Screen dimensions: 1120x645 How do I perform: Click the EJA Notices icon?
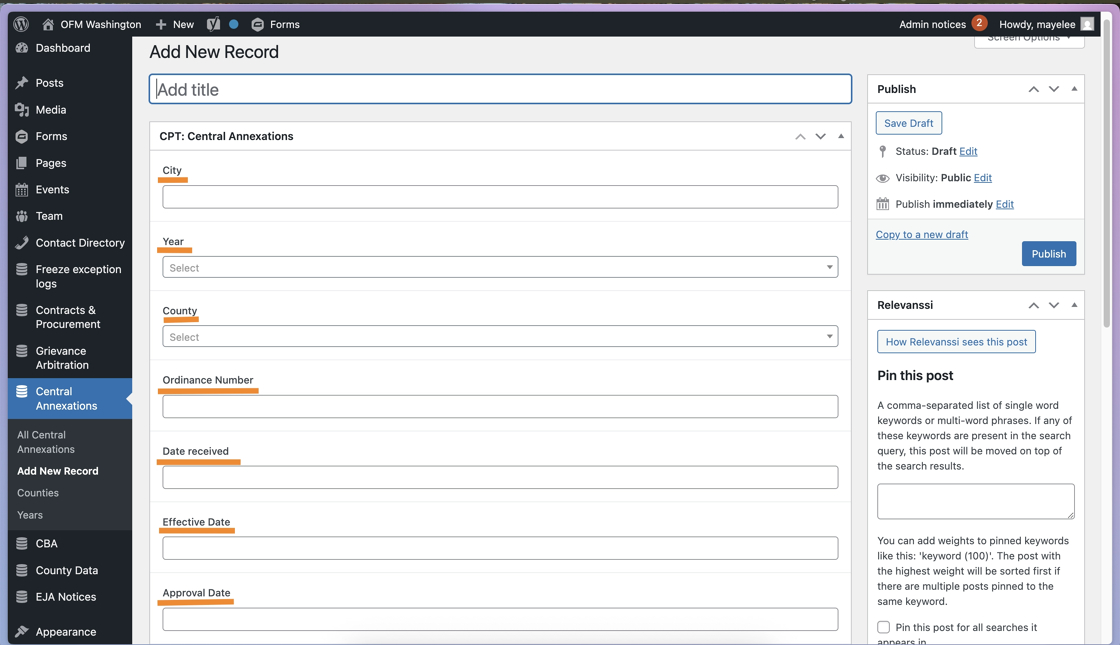click(21, 596)
